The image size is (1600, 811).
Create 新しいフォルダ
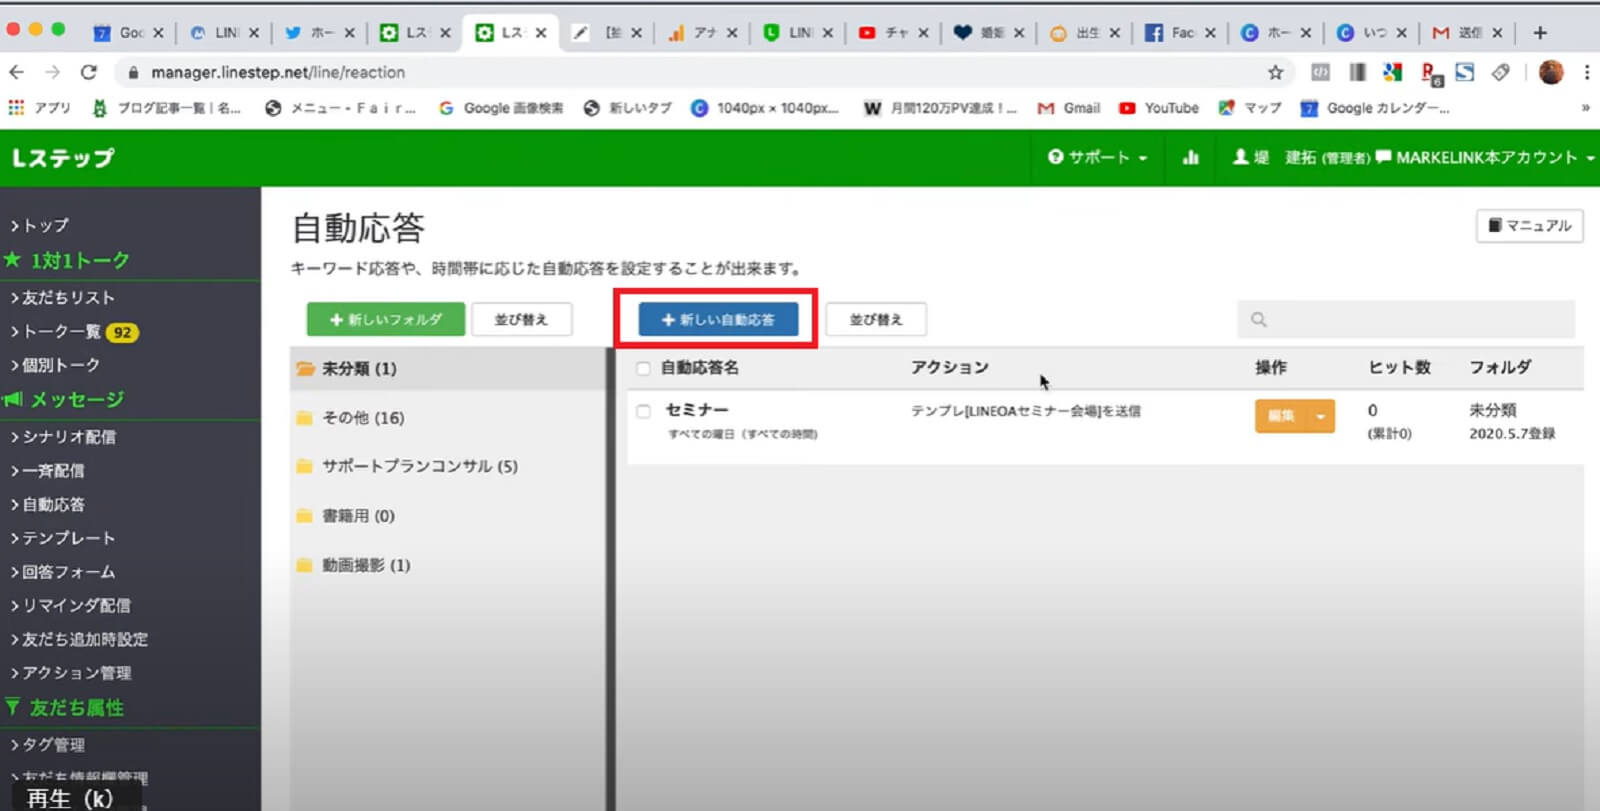click(x=386, y=320)
